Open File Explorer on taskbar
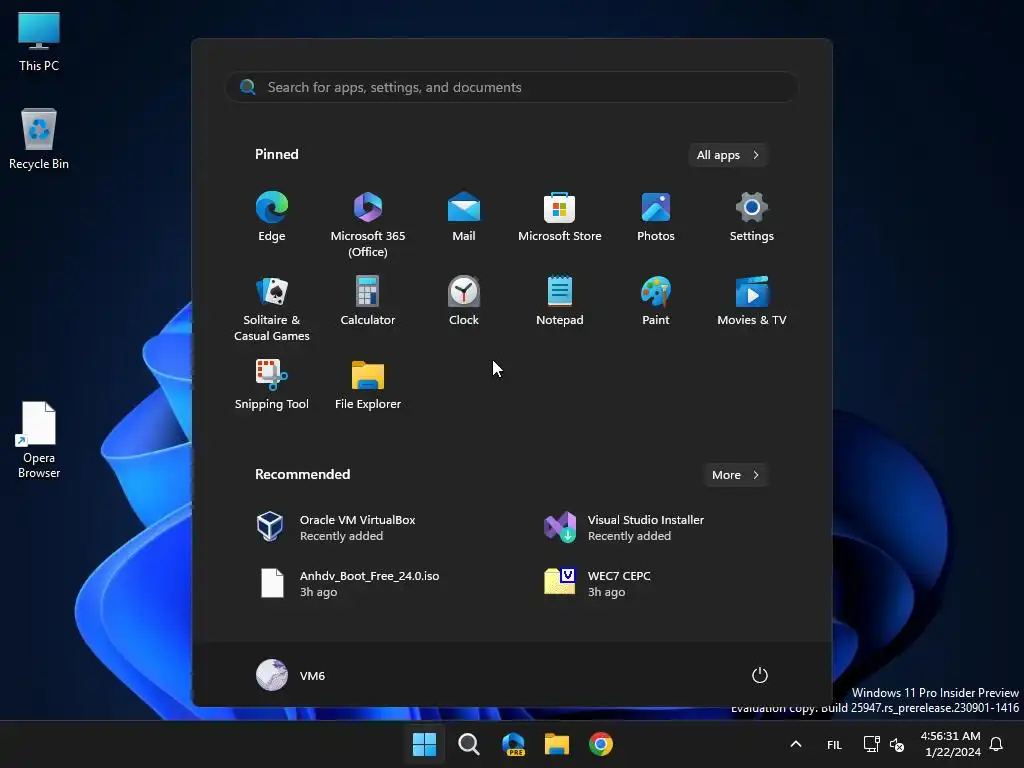Image resolution: width=1024 pixels, height=768 pixels. coord(557,744)
